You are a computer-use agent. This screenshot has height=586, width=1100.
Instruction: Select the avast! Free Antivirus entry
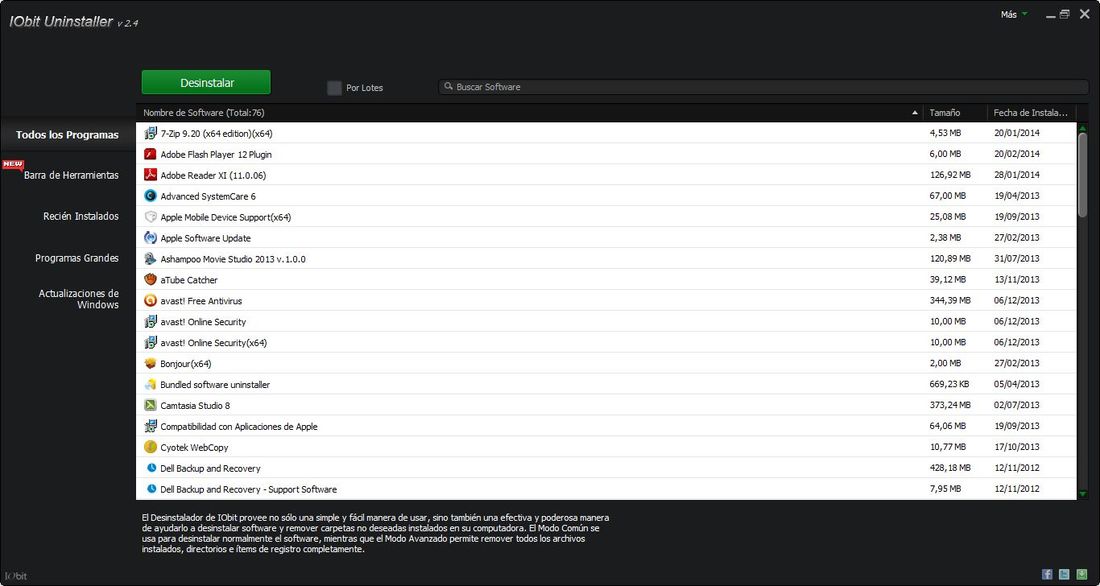click(x=606, y=300)
